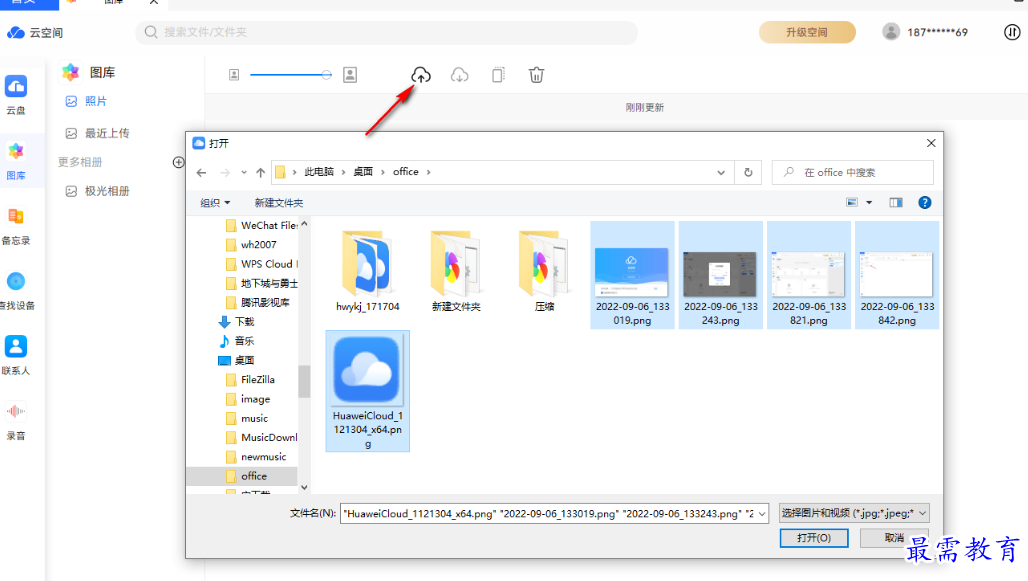
Task: Focus the 搜索文件/文件夹 search box
Action: tap(386, 32)
